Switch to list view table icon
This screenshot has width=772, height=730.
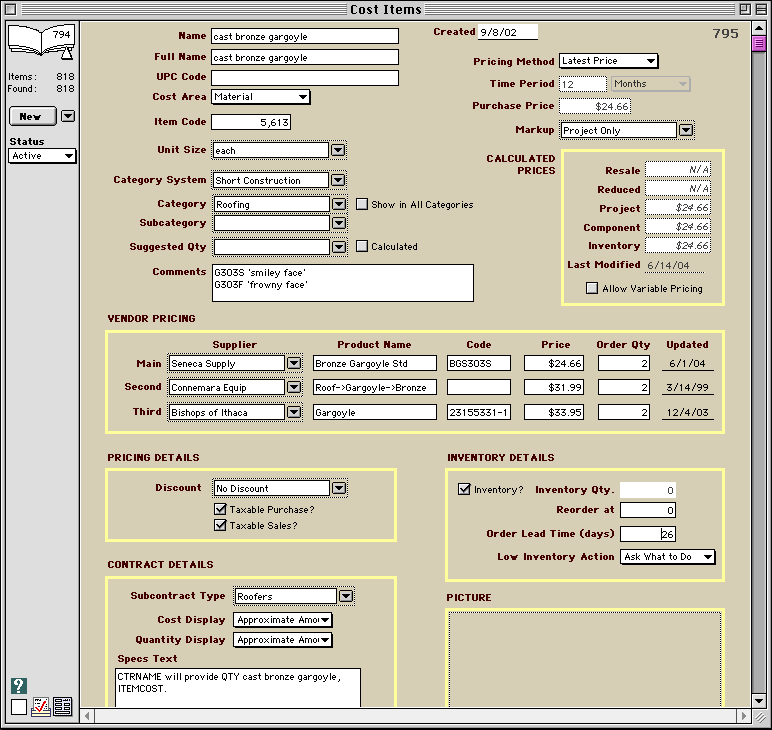click(x=63, y=706)
